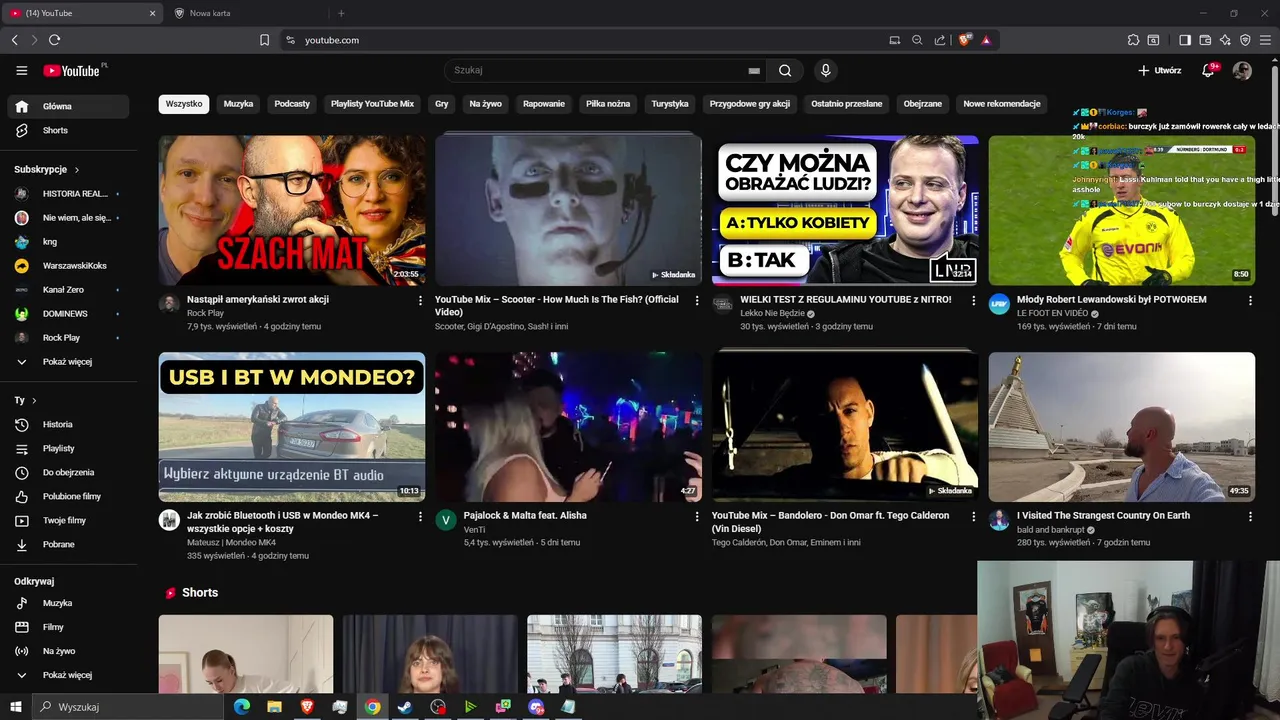Image resolution: width=1280 pixels, height=720 pixels.
Task: Open title I Visited The Strangest Country On Earth
Action: [1103, 516]
